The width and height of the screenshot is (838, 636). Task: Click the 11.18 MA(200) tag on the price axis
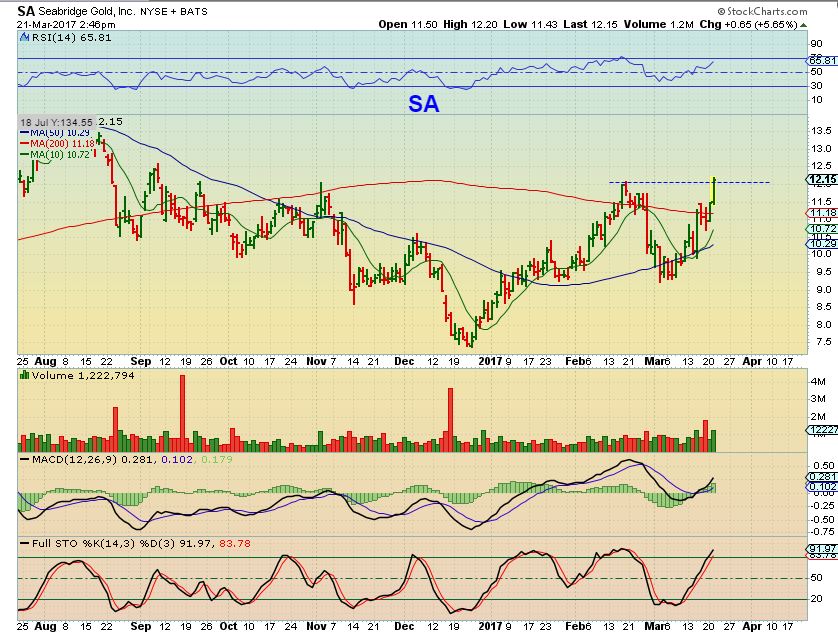(823, 213)
